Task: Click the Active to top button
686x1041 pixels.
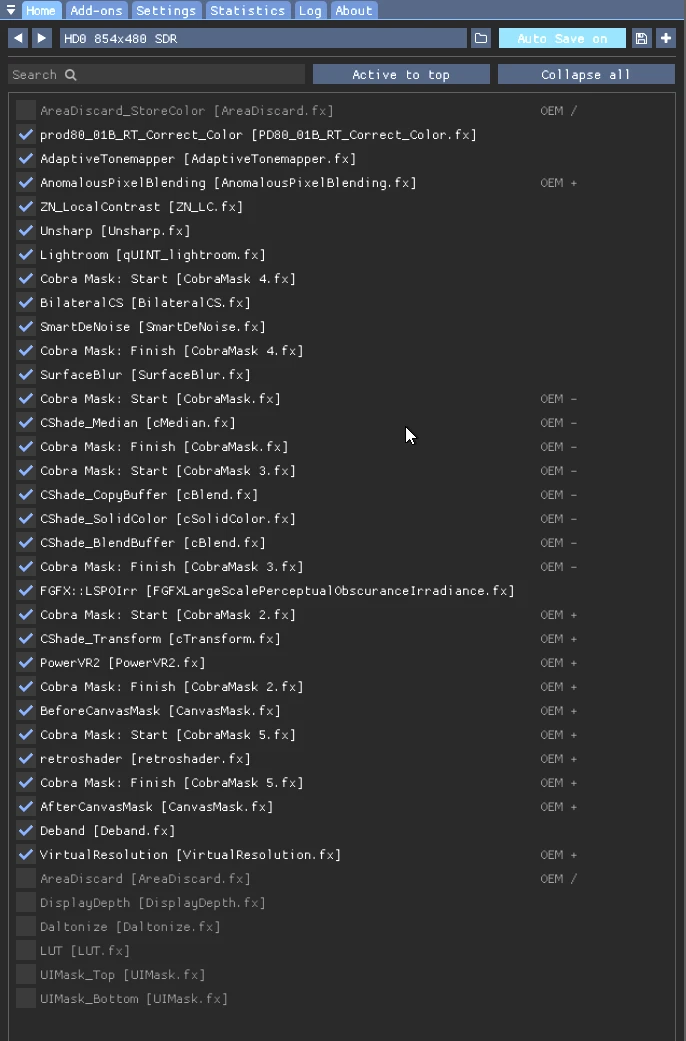Action: pyautogui.click(x=401, y=74)
